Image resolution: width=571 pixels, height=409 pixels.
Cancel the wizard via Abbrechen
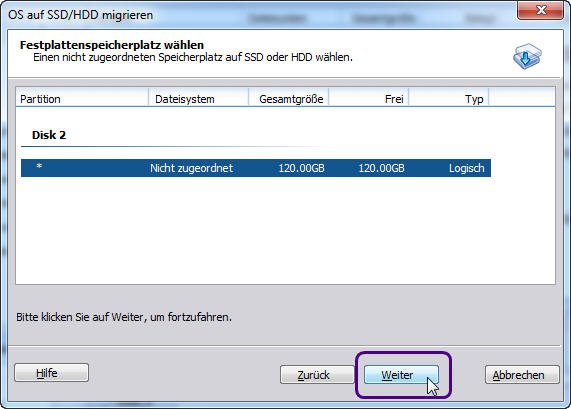pyautogui.click(x=522, y=375)
